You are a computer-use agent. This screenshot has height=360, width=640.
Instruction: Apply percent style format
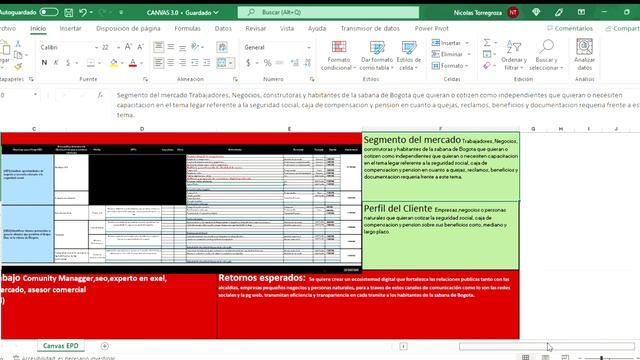point(267,63)
